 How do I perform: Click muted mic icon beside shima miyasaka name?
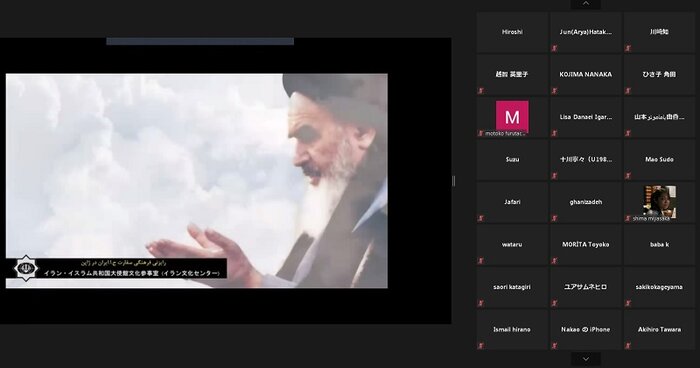pos(628,218)
